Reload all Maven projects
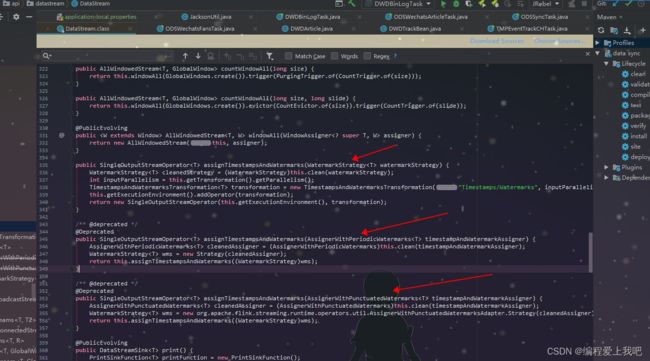This screenshot has width=650, height=361. click(601, 30)
